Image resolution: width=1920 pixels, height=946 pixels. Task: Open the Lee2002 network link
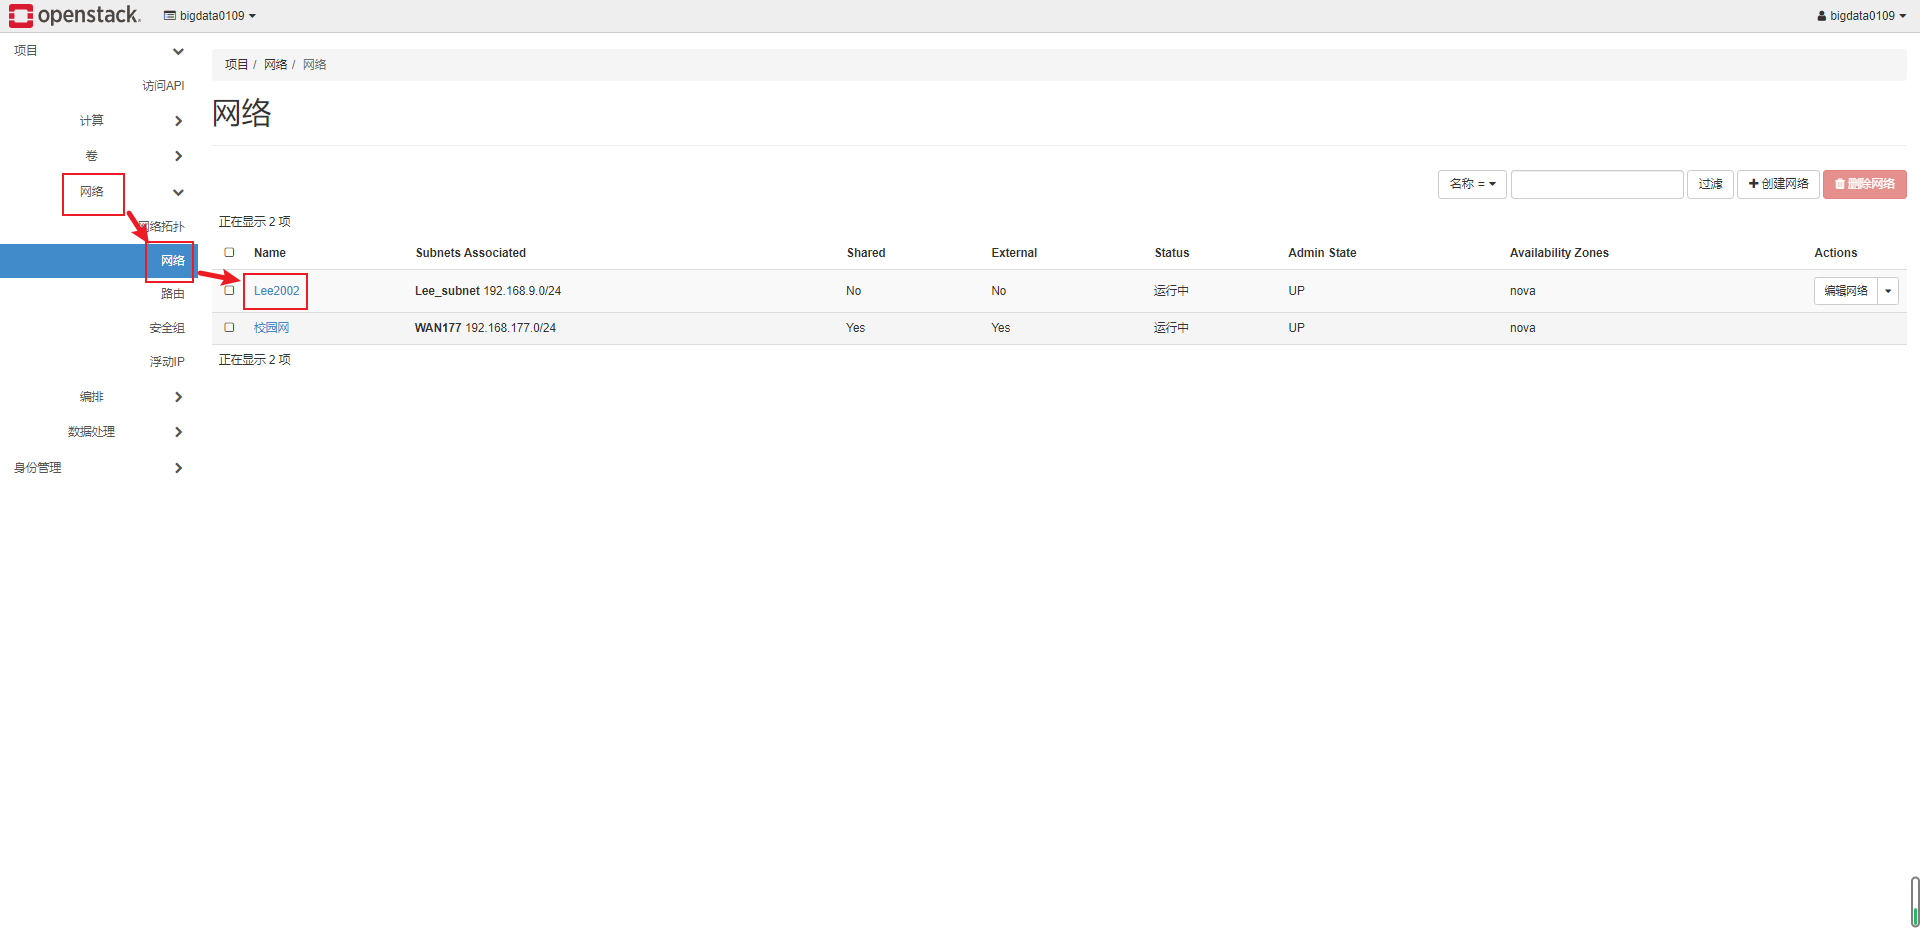pyautogui.click(x=276, y=291)
